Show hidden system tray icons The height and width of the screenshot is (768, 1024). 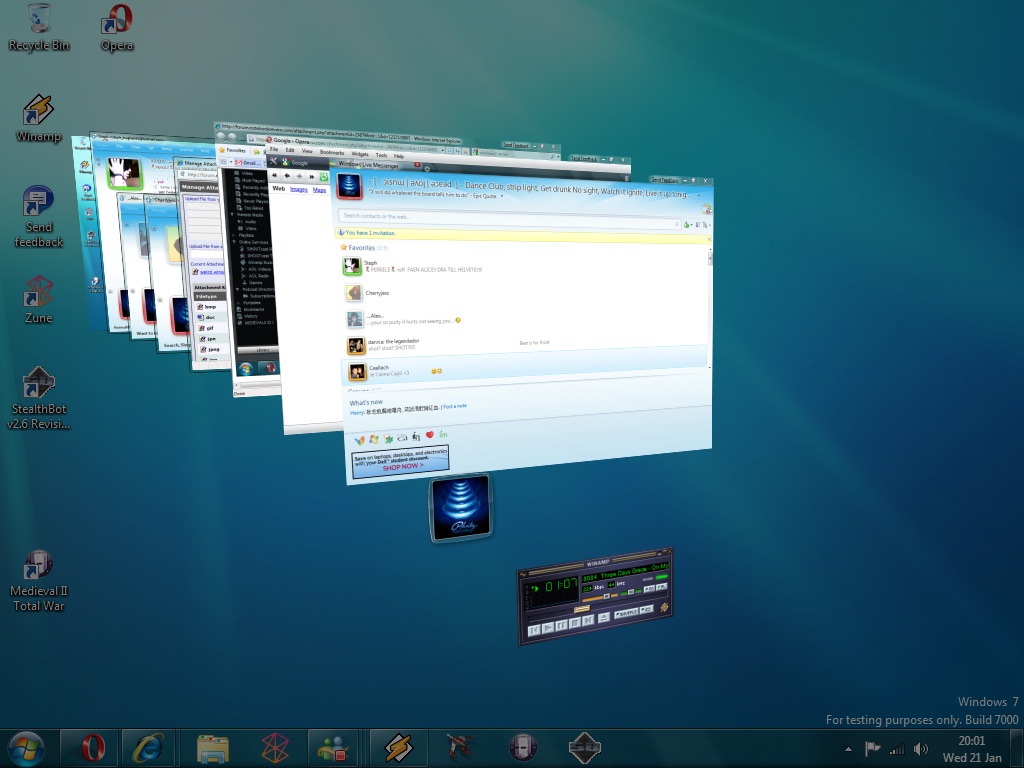(x=848, y=749)
